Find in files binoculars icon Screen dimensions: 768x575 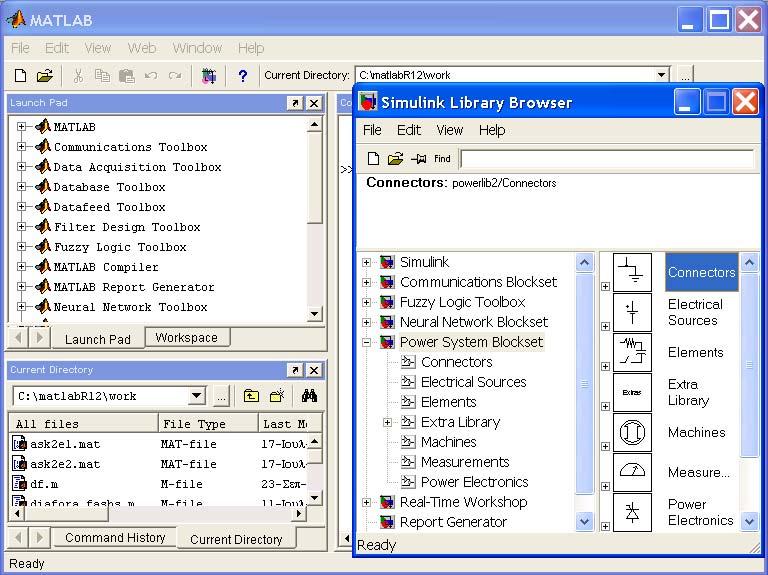point(309,396)
